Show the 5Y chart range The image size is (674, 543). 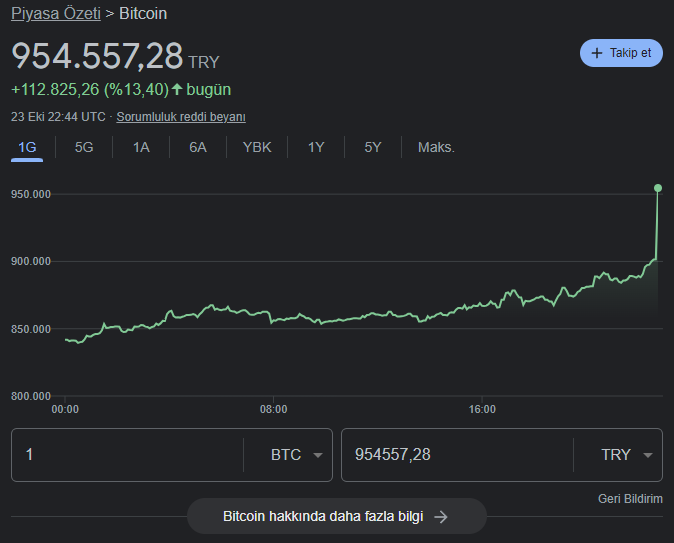(x=373, y=147)
